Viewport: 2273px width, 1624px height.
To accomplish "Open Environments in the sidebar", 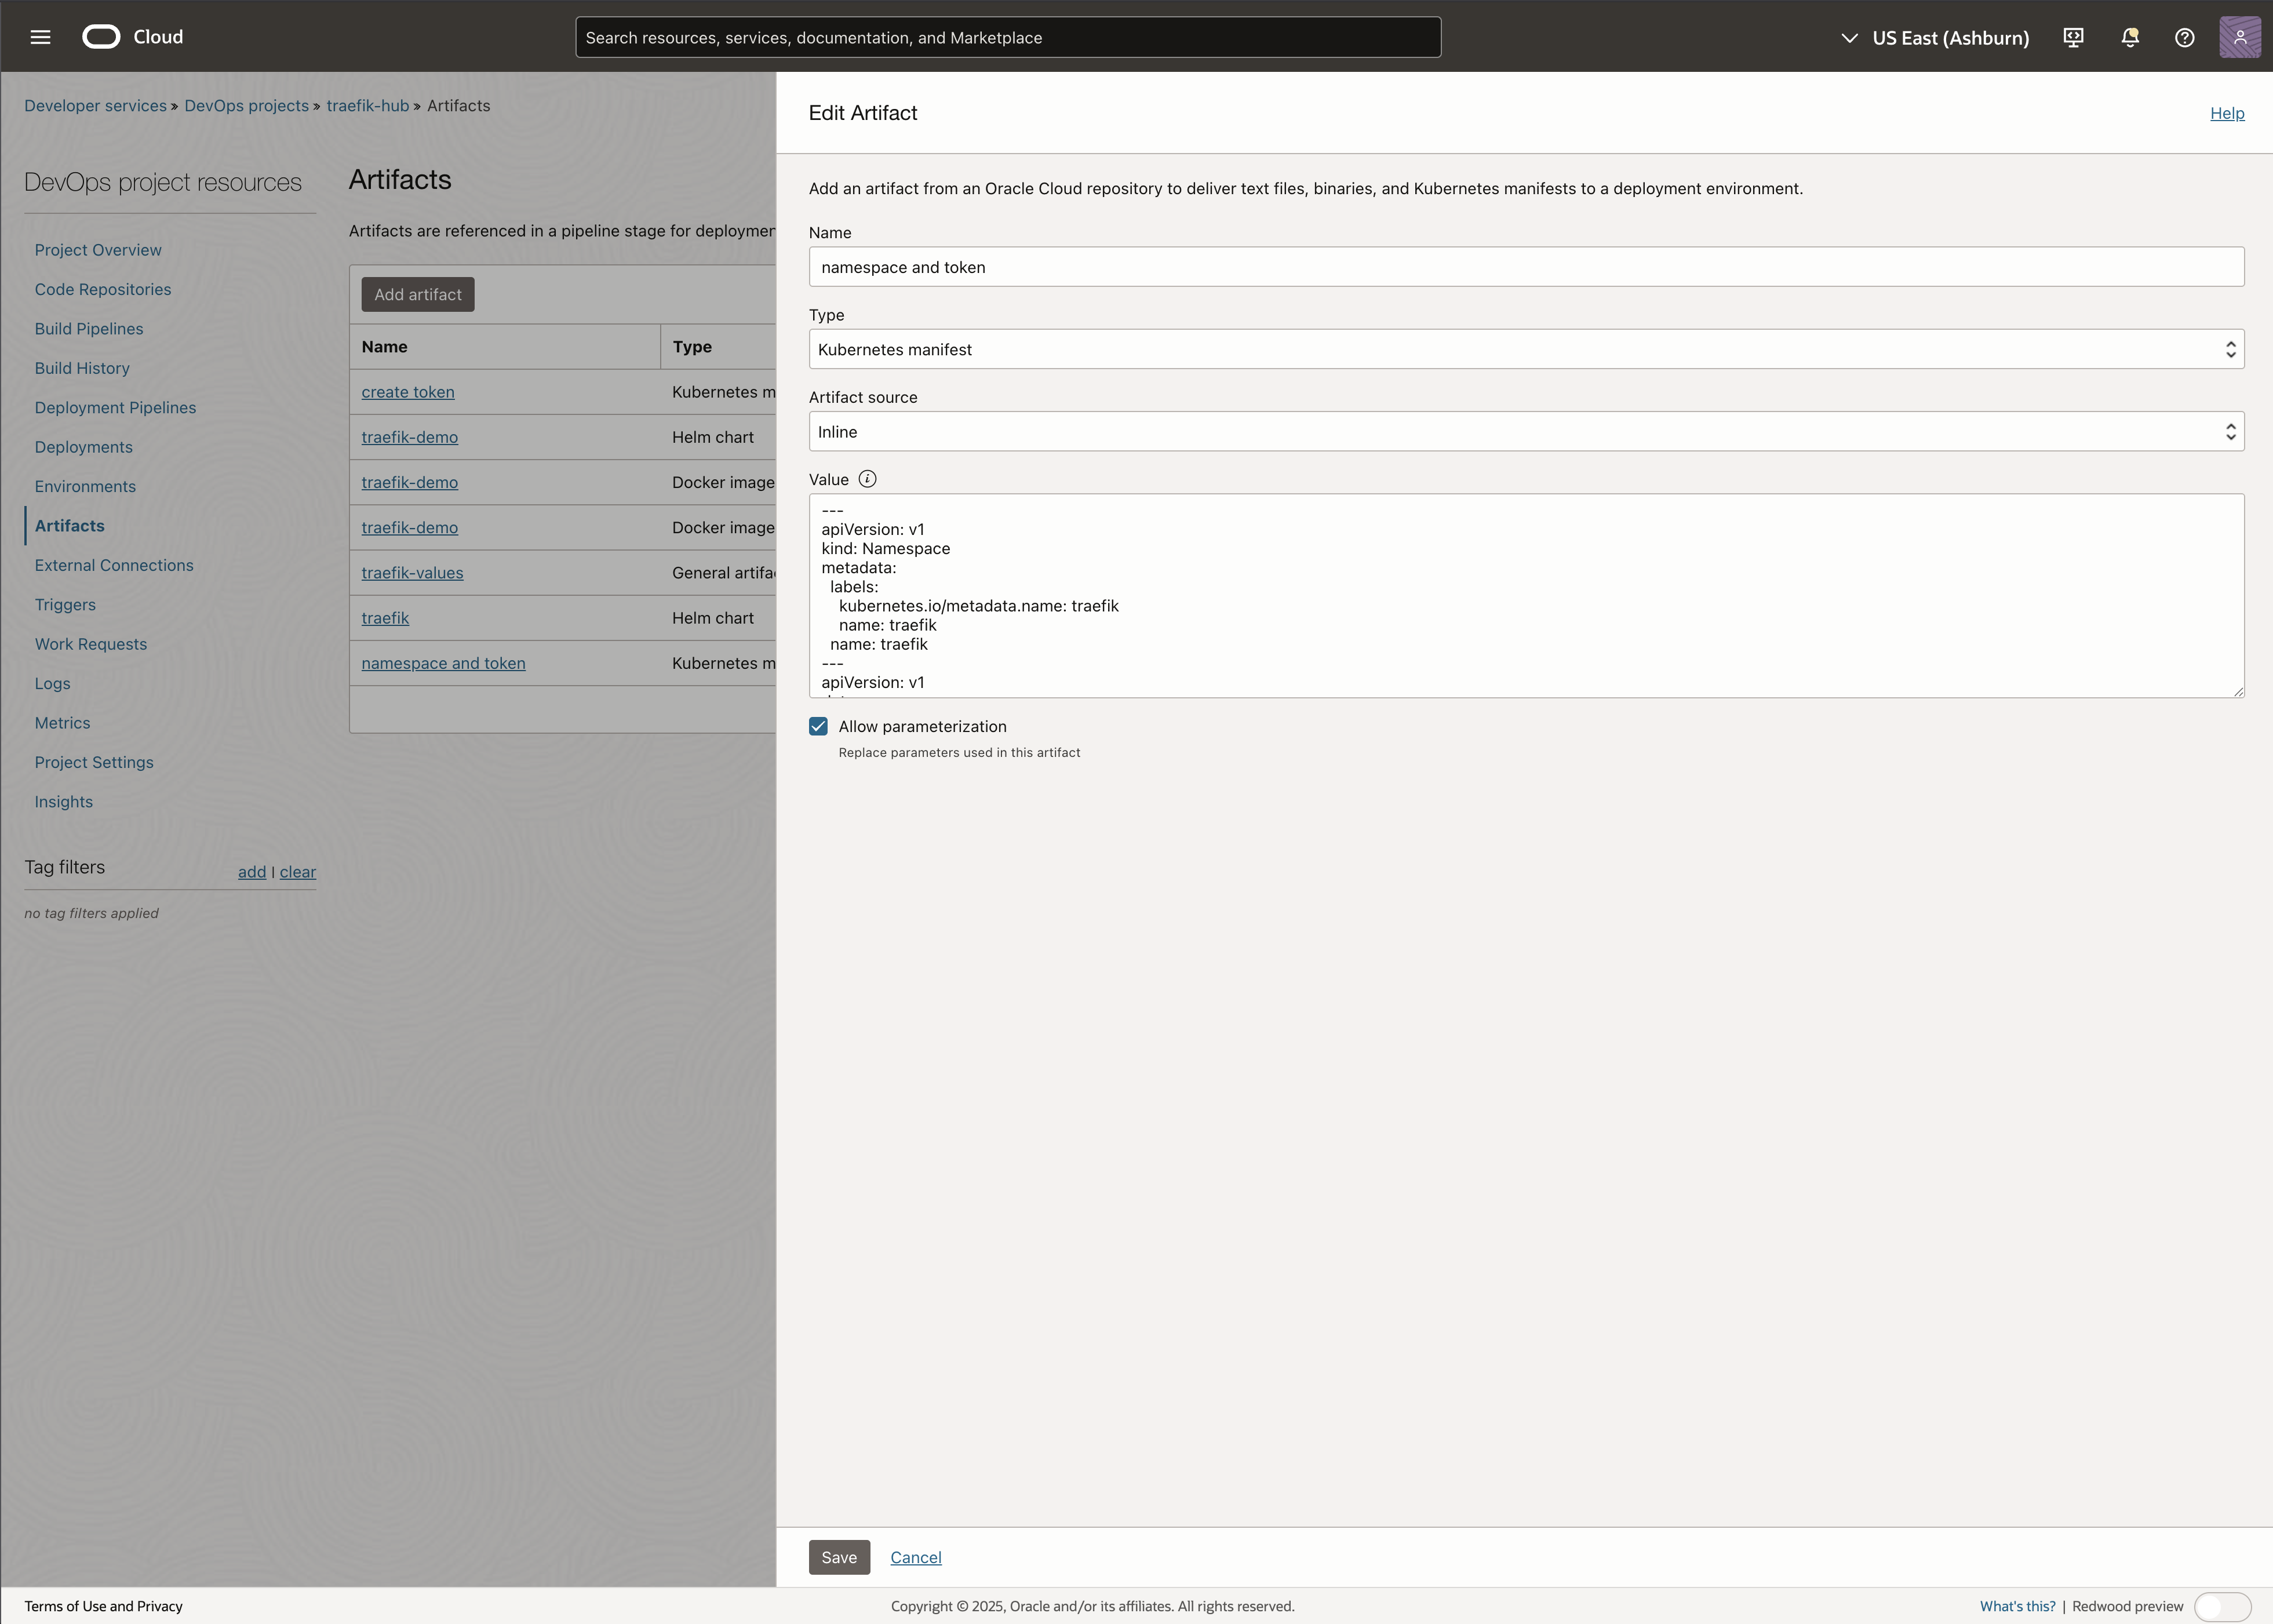I will click(x=85, y=487).
